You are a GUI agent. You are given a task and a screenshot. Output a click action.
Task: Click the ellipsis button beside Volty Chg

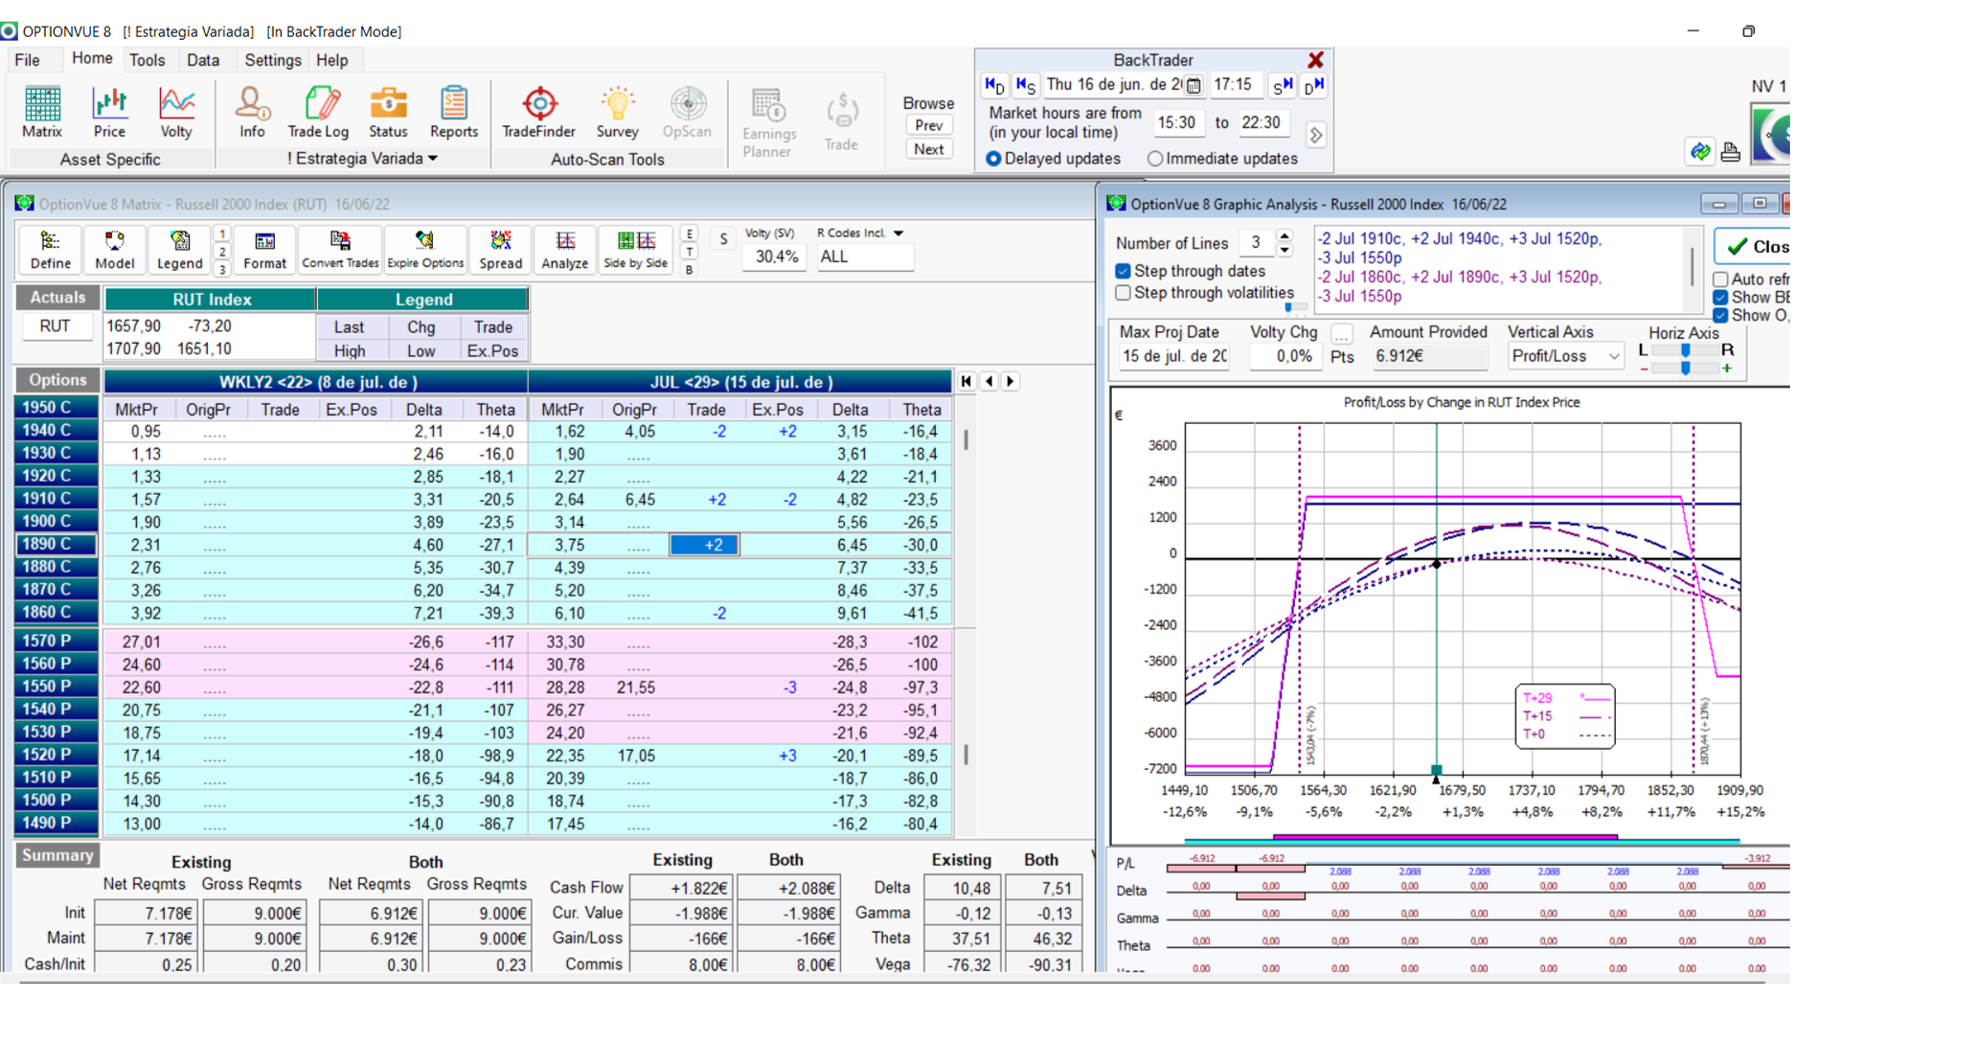[x=1342, y=333]
